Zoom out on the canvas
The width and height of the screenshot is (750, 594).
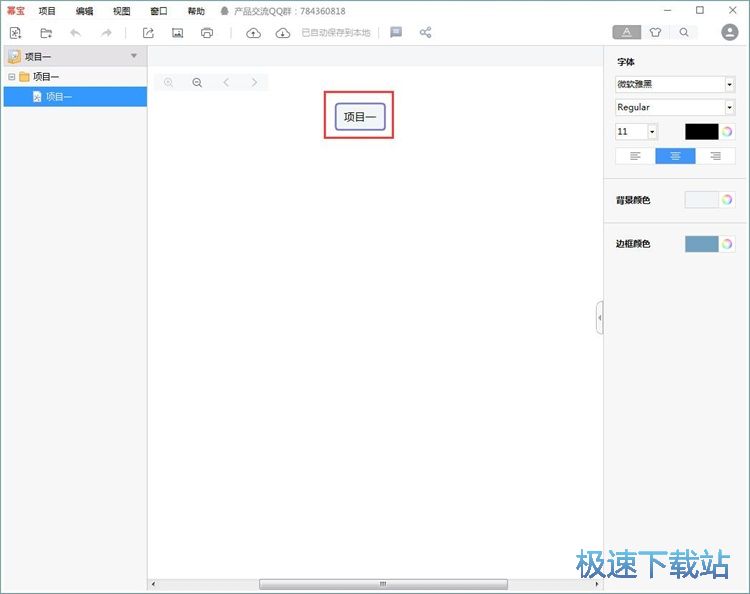click(x=197, y=82)
